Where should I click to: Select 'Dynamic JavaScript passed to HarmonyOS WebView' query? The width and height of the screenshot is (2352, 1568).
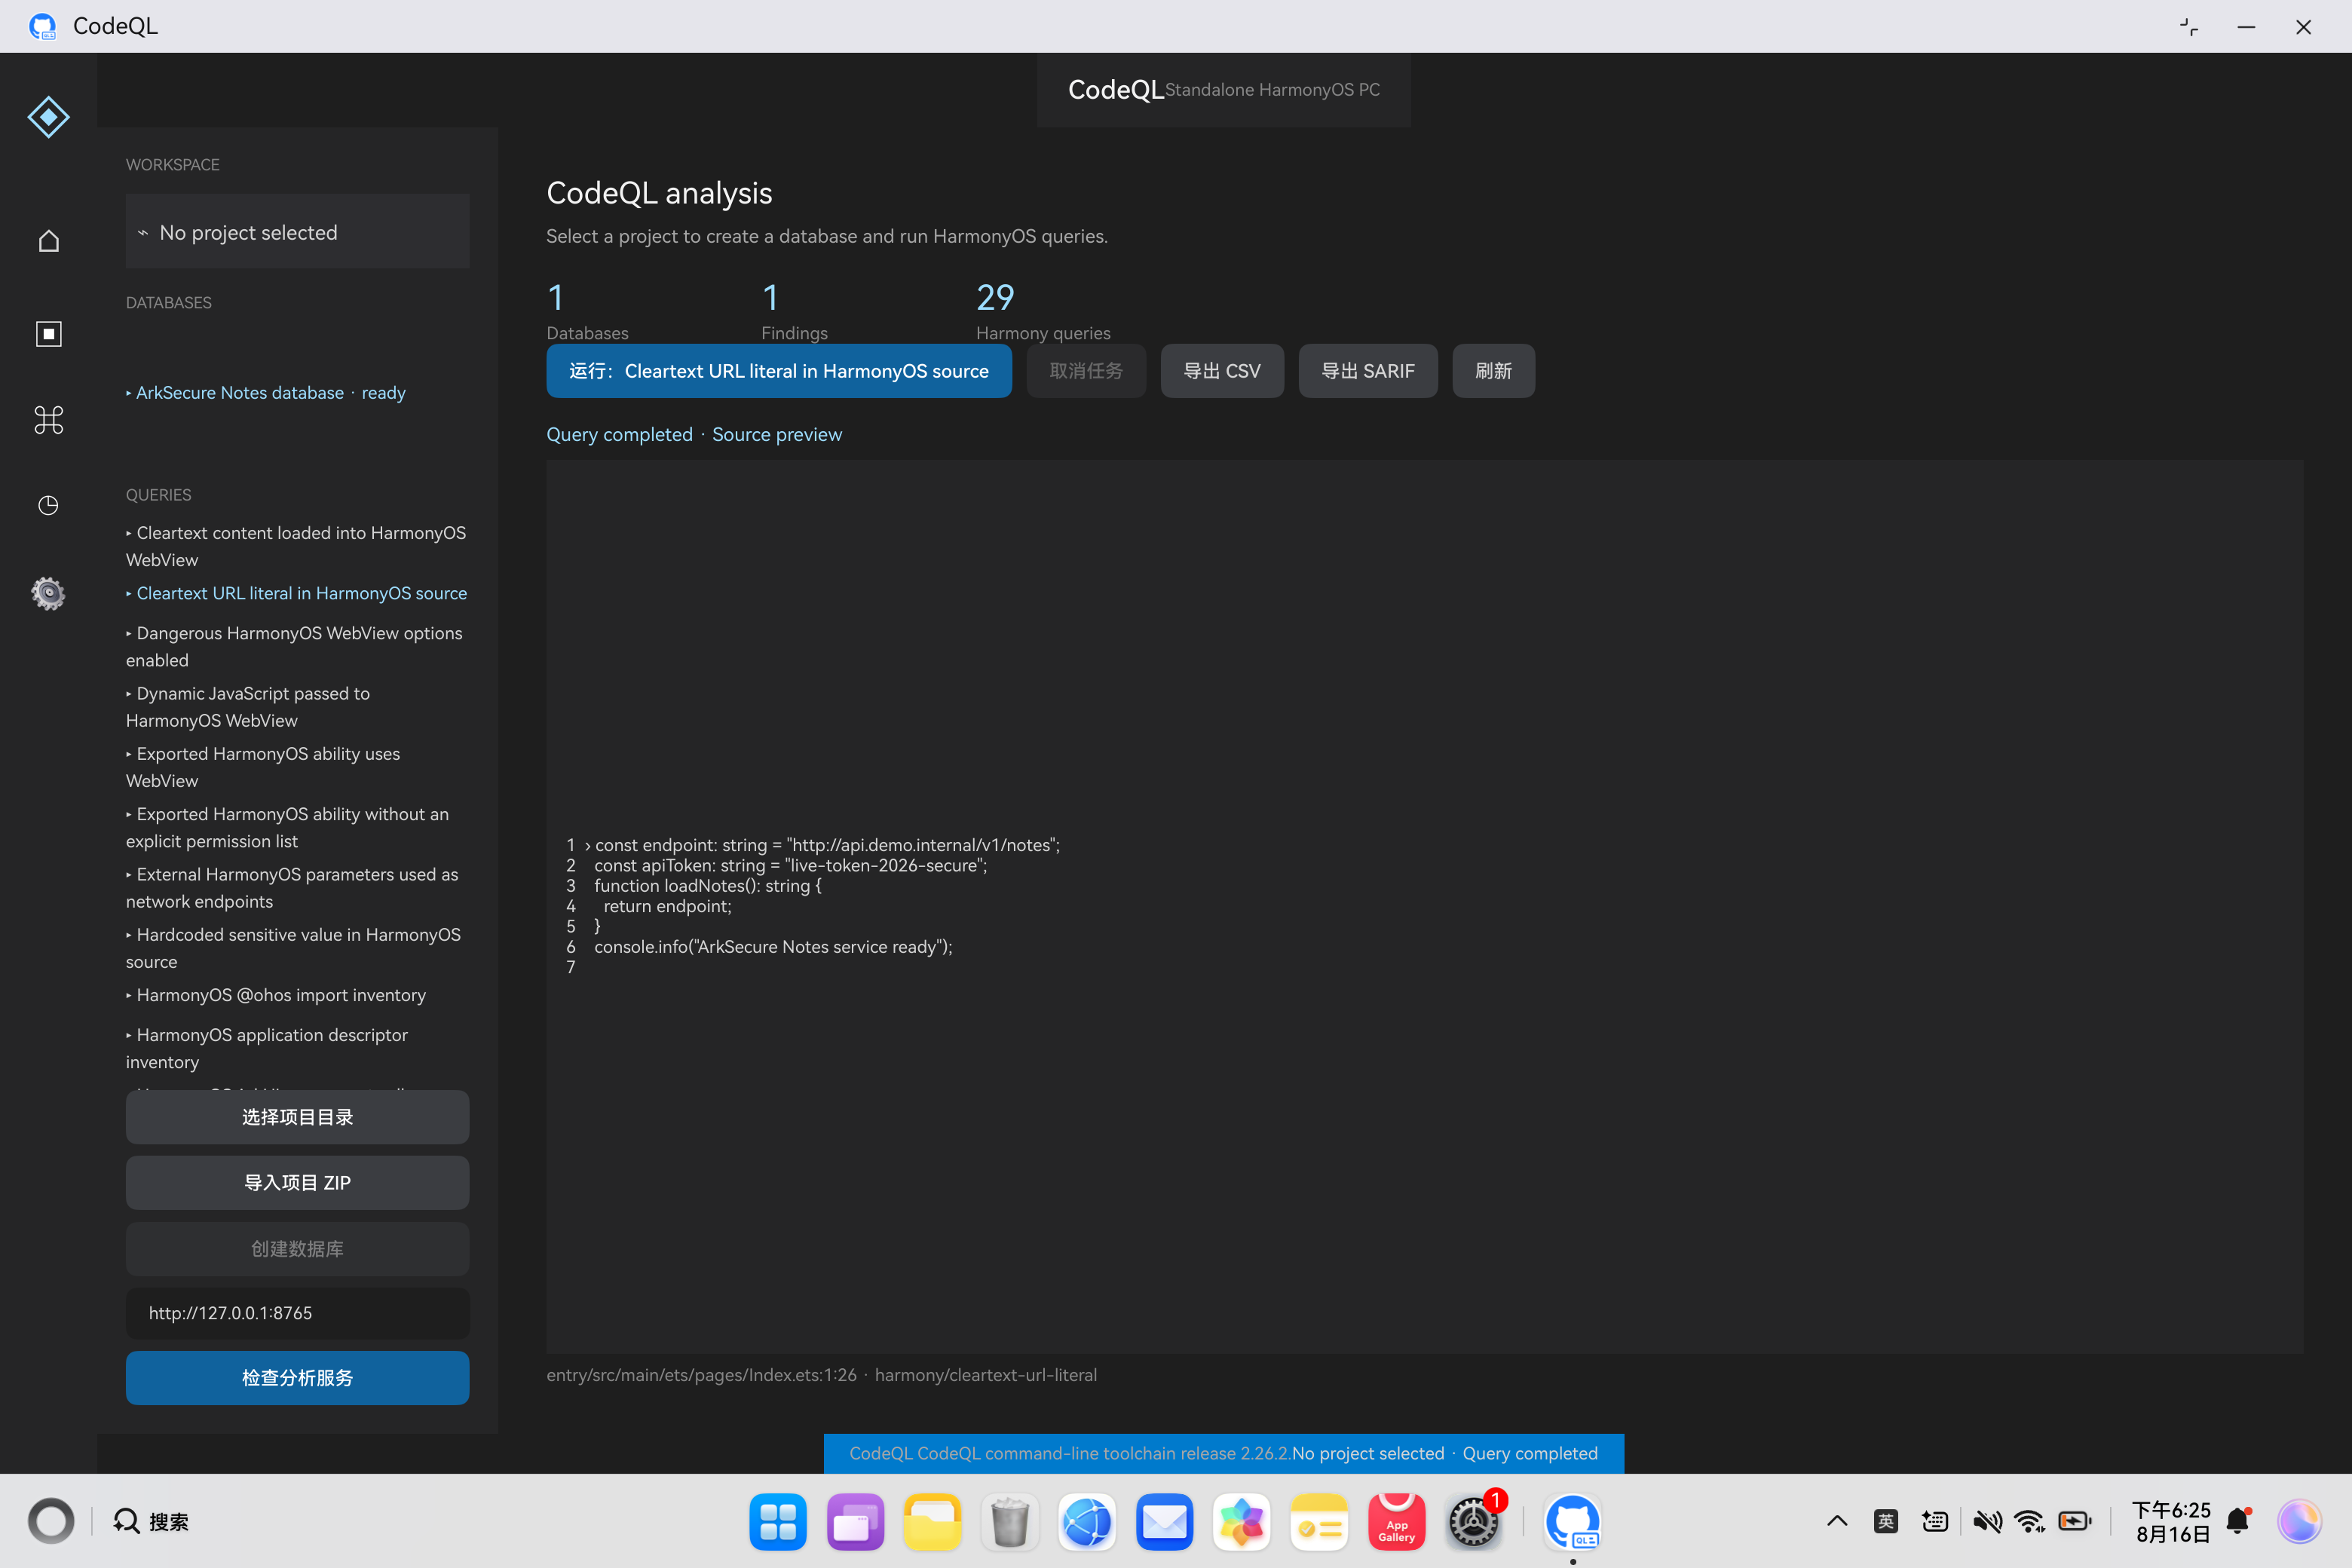pos(297,706)
